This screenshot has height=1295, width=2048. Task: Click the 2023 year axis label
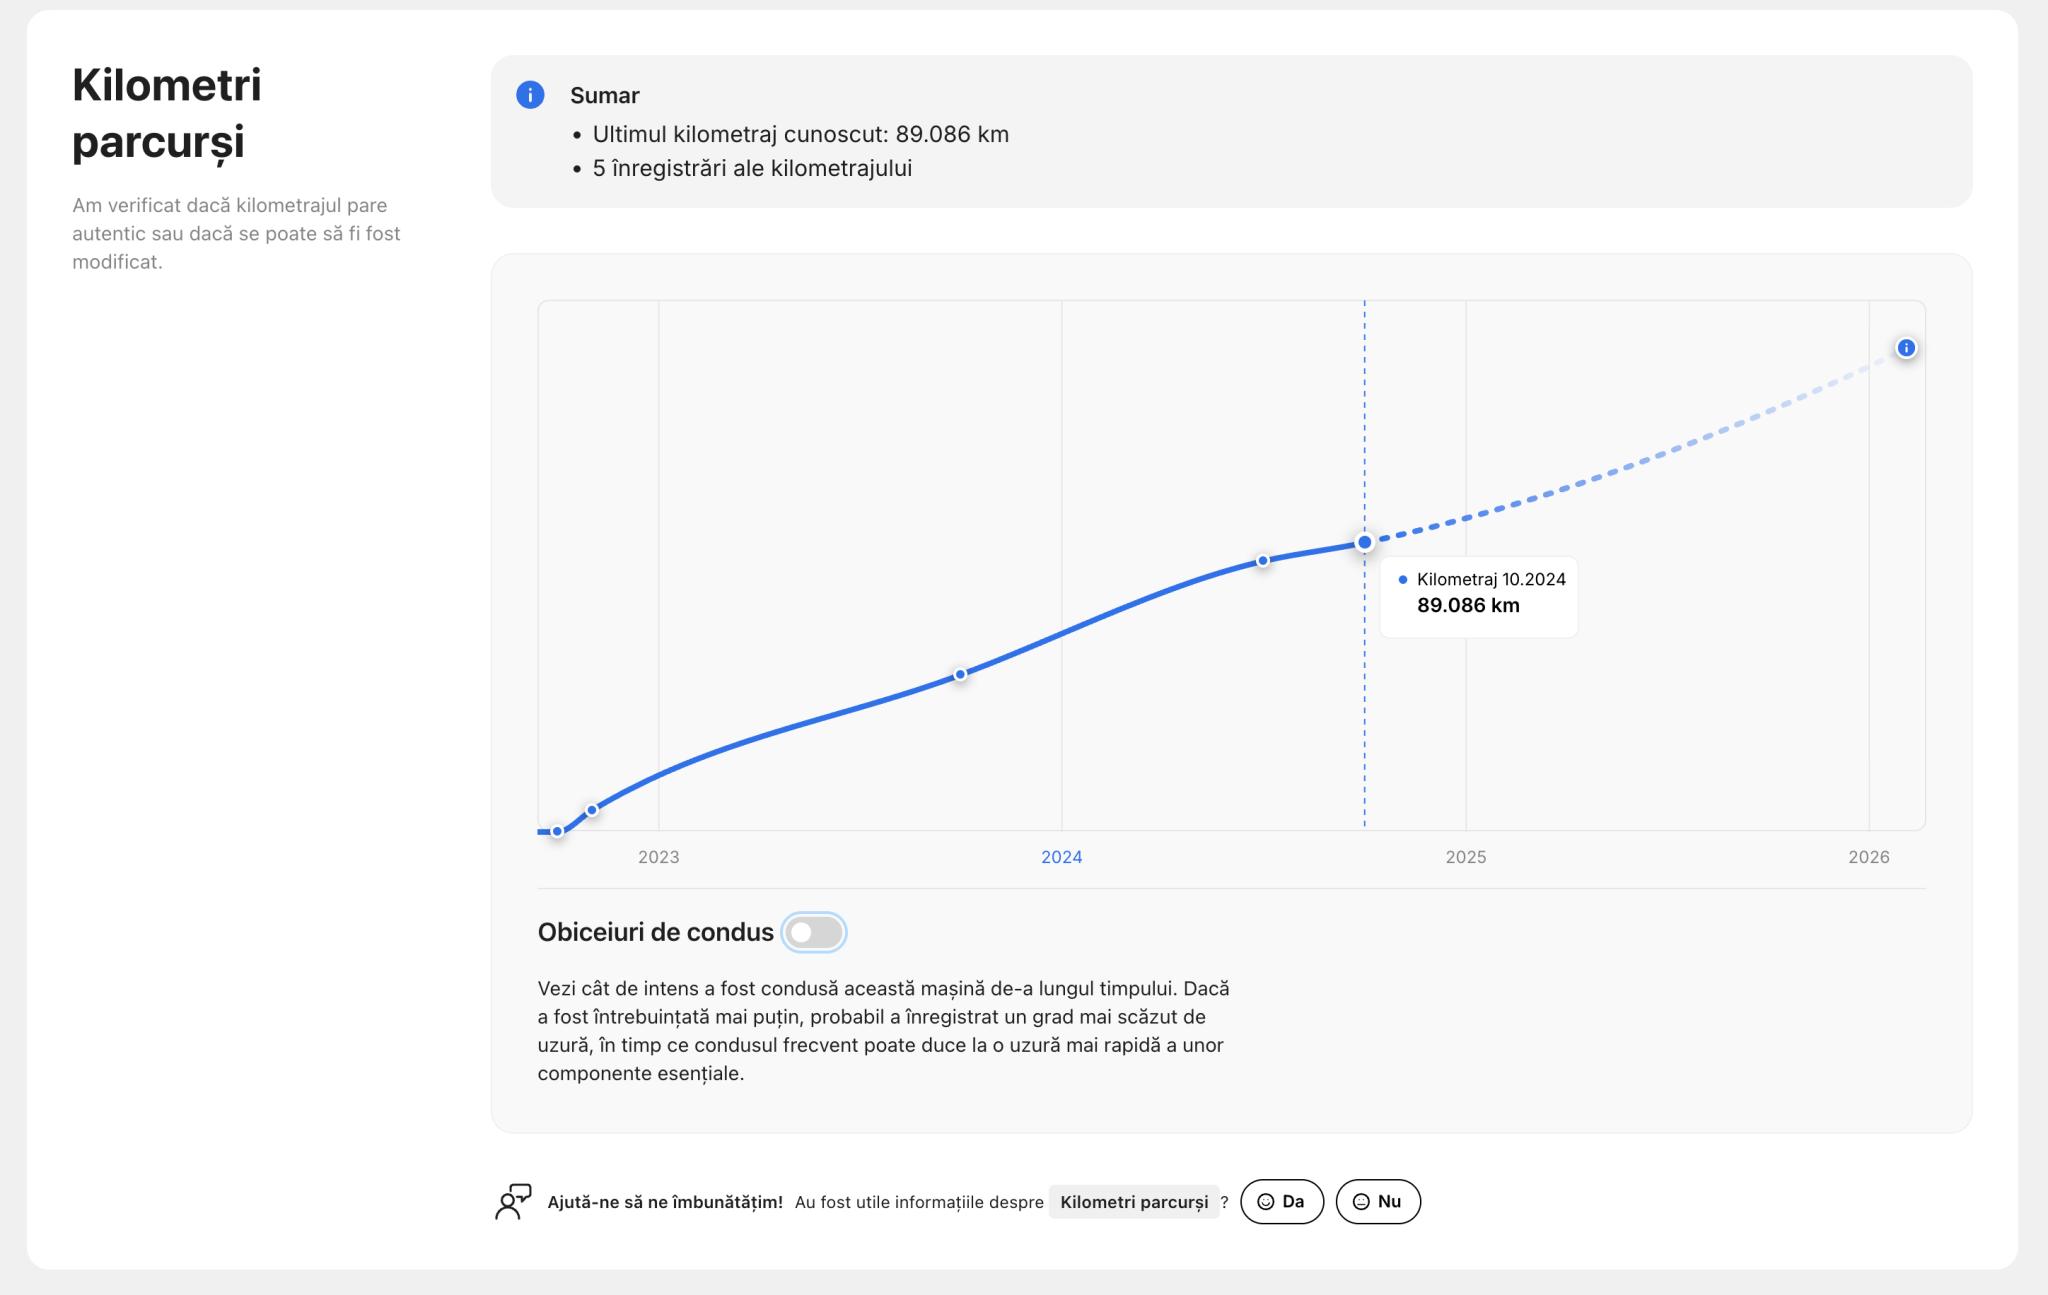tap(658, 857)
